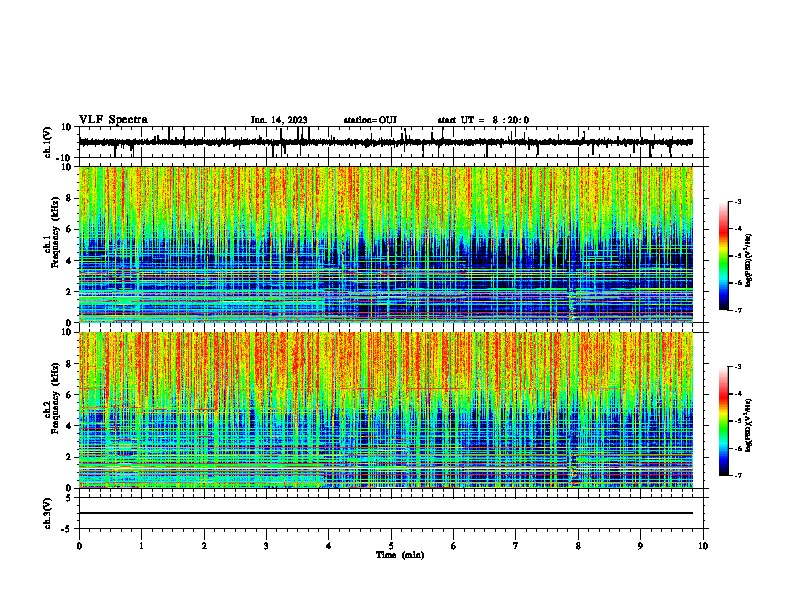Click the "1" tick on the Time axis
The height and width of the screenshot is (612, 792).
141,546
